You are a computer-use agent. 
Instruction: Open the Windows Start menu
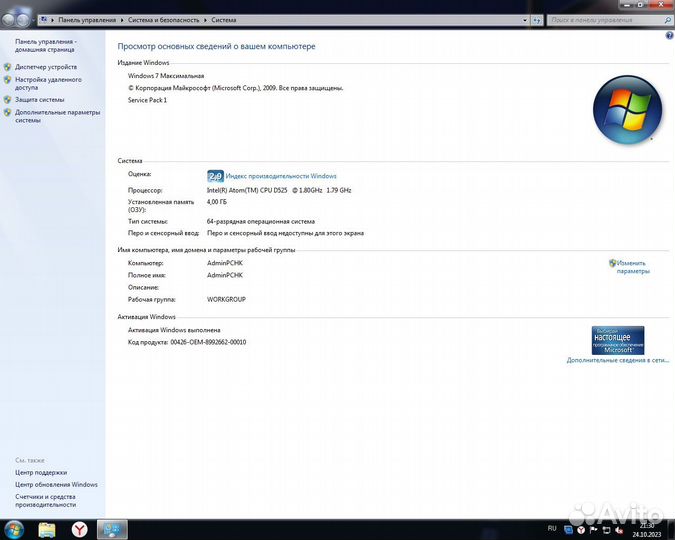(13, 529)
